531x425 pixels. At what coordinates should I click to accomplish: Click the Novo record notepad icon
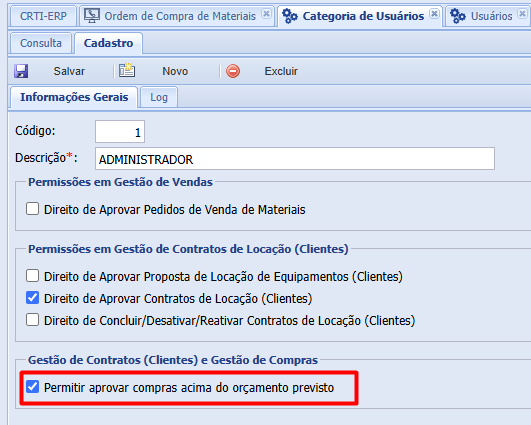coord(127,70)
